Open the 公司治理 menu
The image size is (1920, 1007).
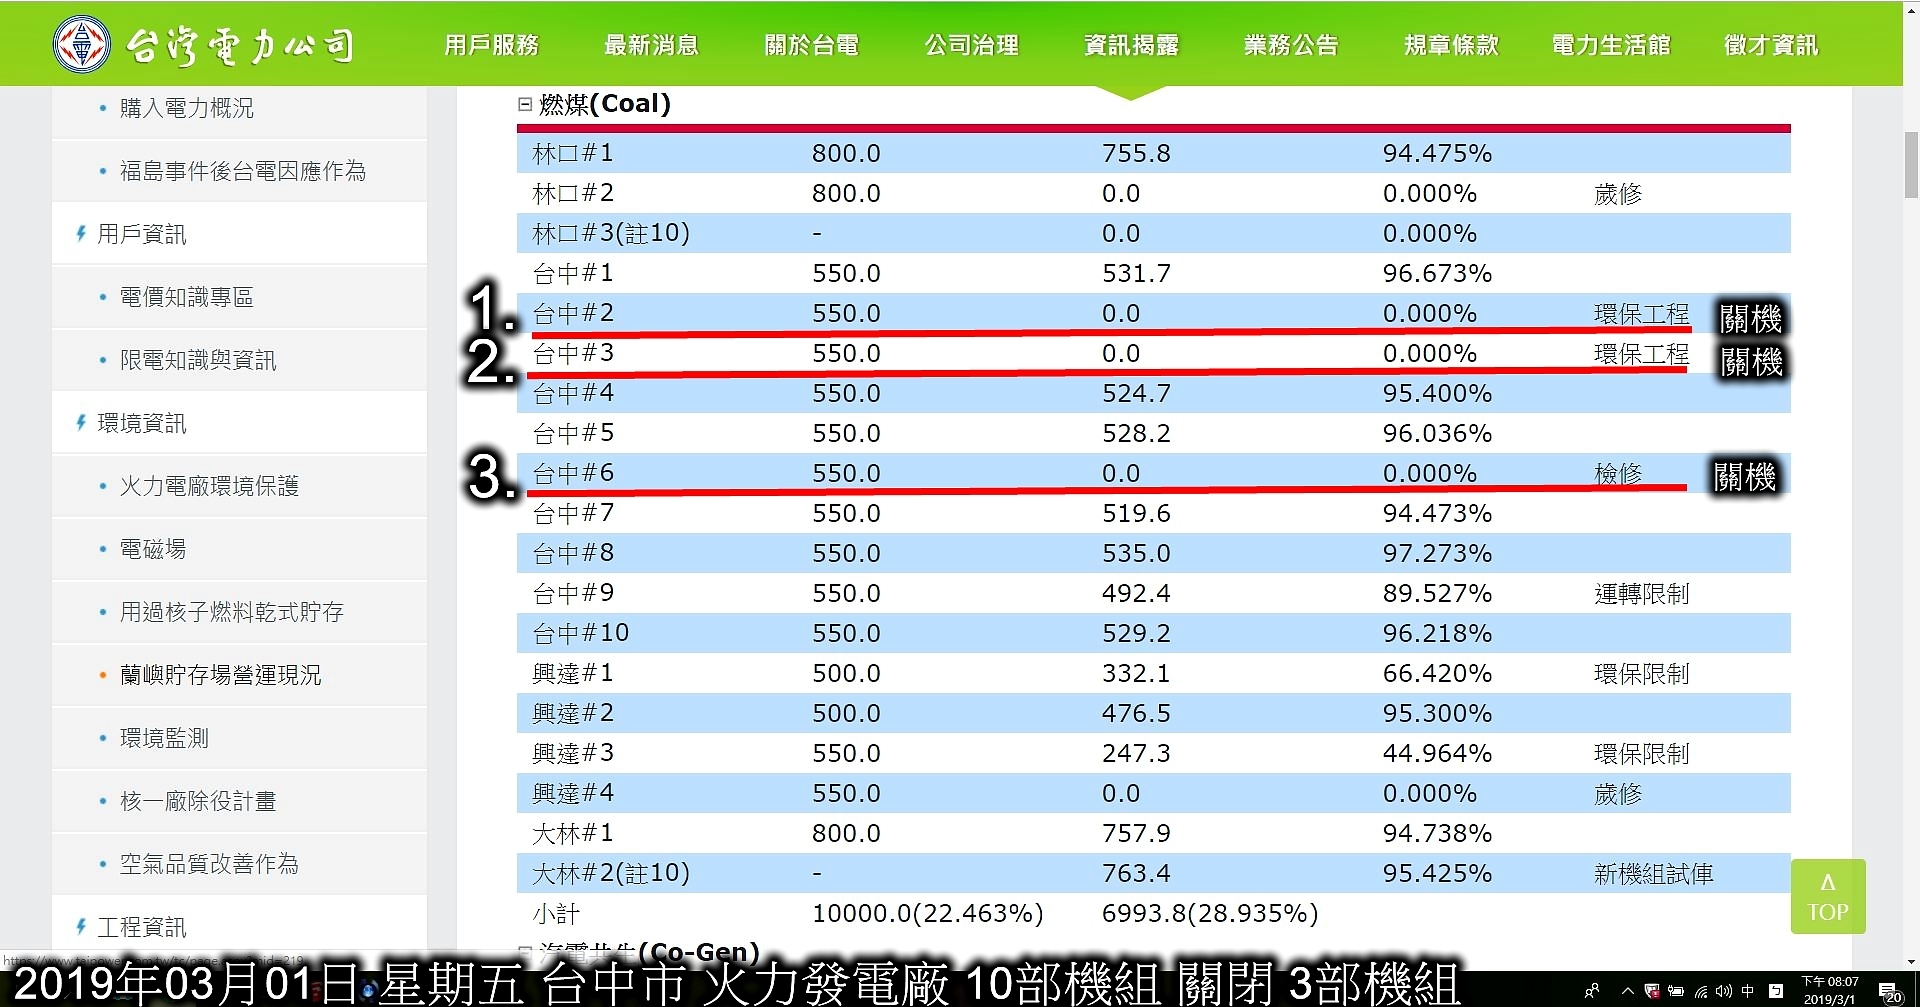971,45
